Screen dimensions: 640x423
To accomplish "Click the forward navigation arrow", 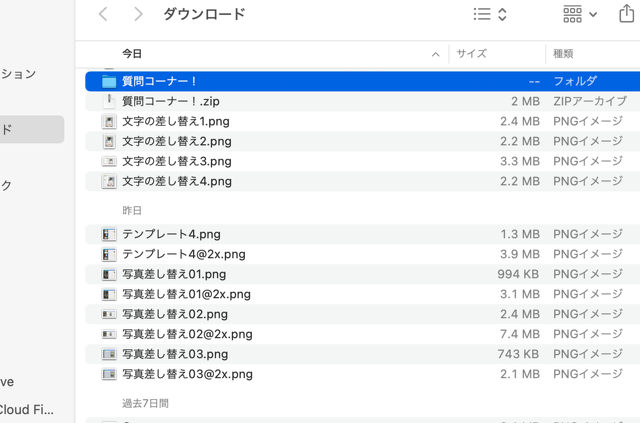I will [x=138, y=14].
